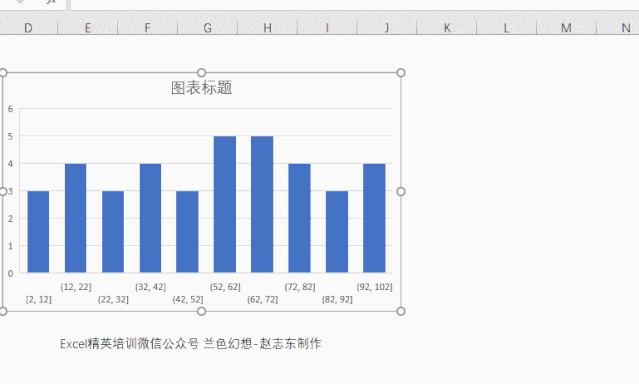Screen dimensions: 639x384
Task: Click the chart's top-center resize handle
Action: [x=201, y=73]
